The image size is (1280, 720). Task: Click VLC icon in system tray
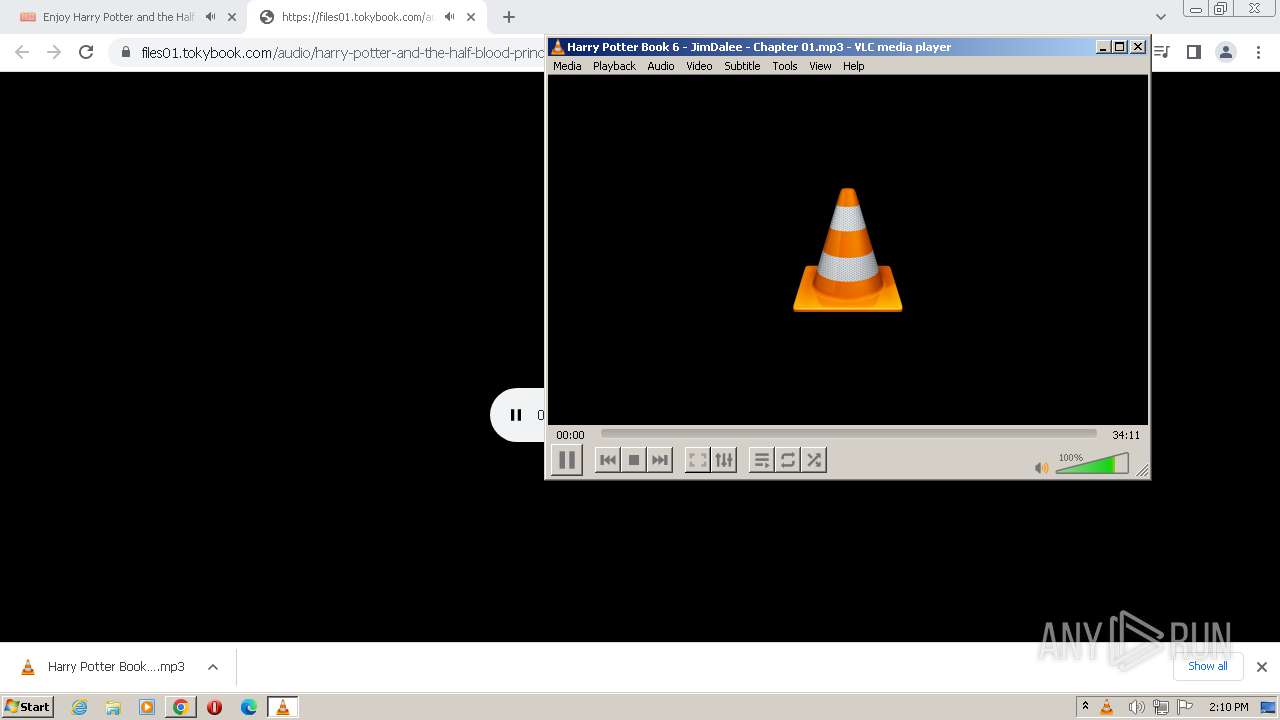click(1107, 707)
